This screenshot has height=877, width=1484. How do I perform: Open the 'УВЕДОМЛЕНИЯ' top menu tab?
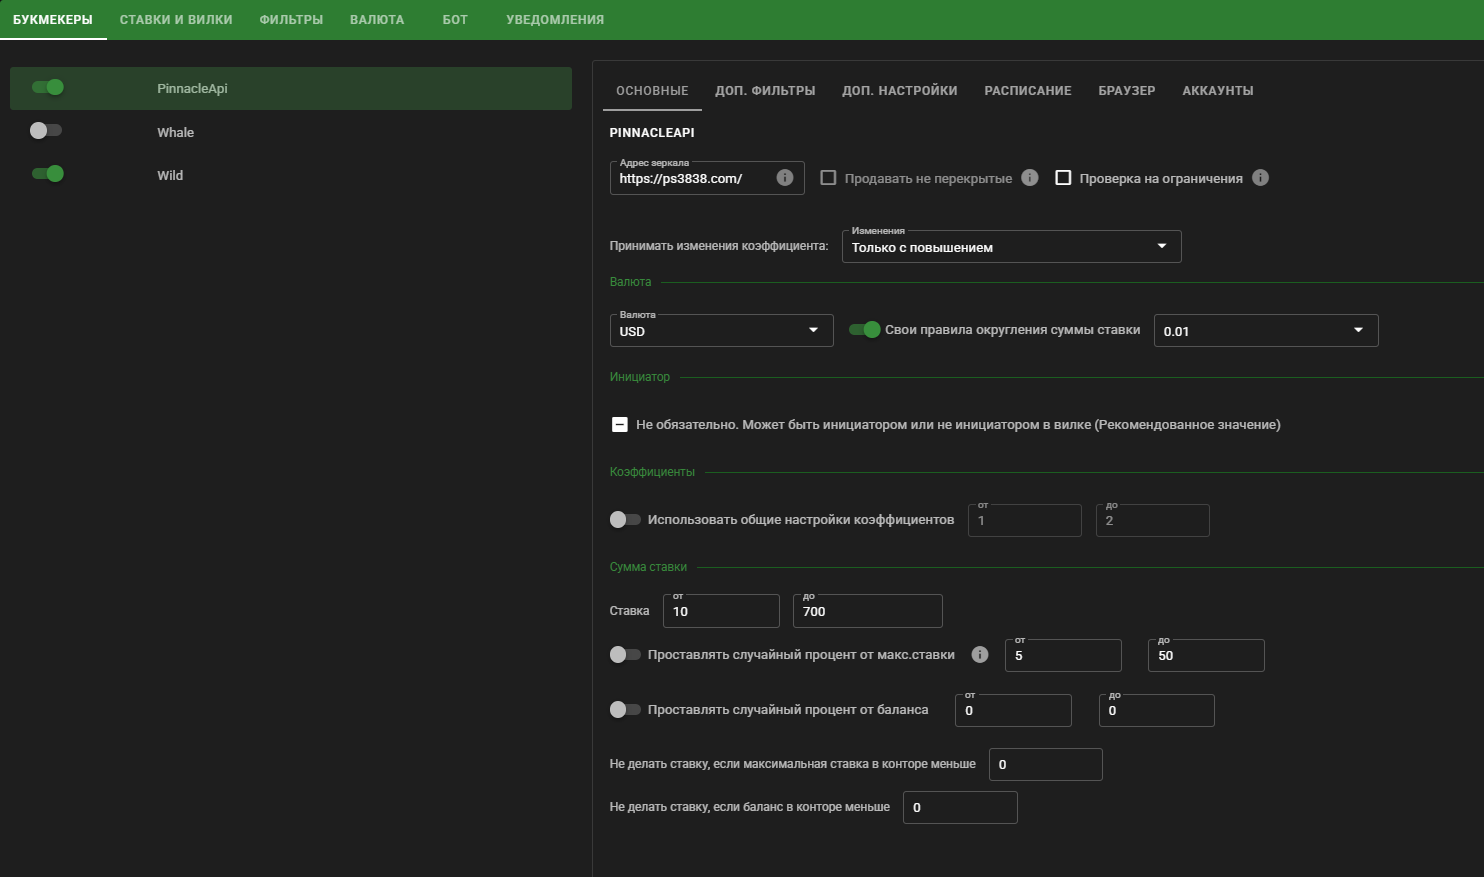coord(555,20)
